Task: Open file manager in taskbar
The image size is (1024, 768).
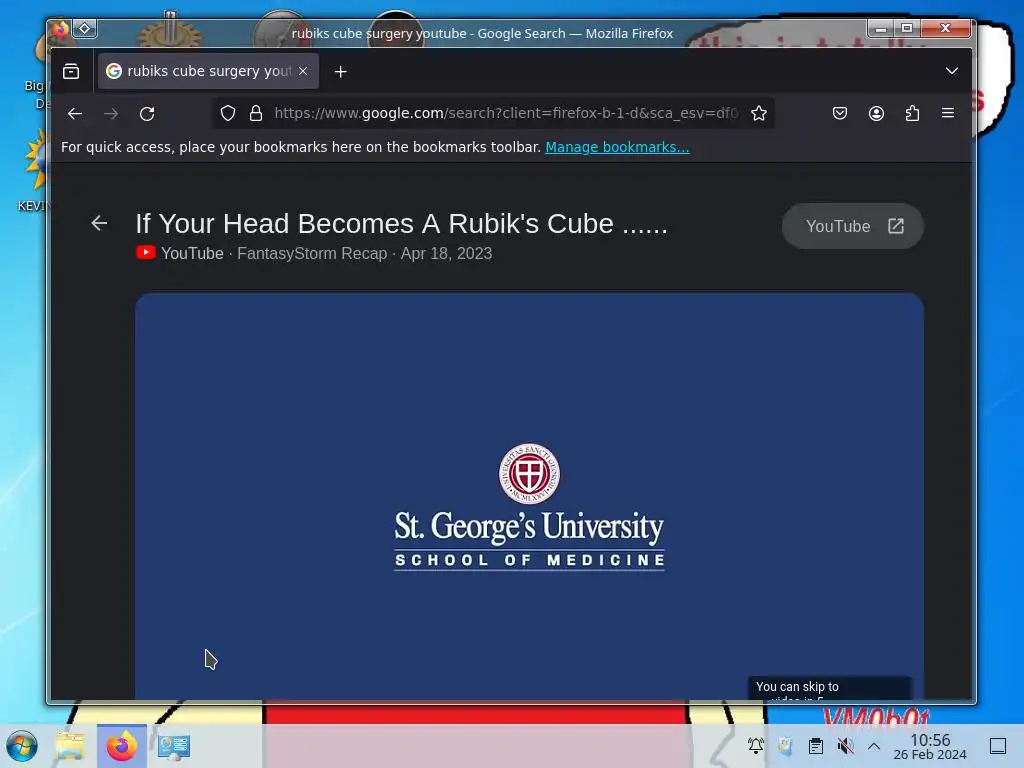Action: point(70,746)
